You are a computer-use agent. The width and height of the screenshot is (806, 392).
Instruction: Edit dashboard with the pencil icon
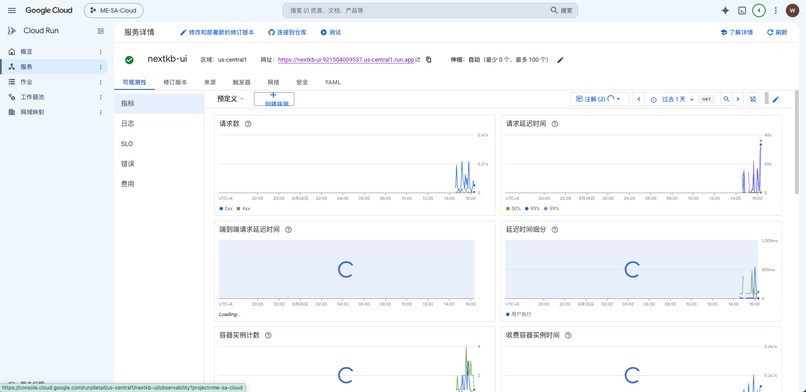pos(776,99)
